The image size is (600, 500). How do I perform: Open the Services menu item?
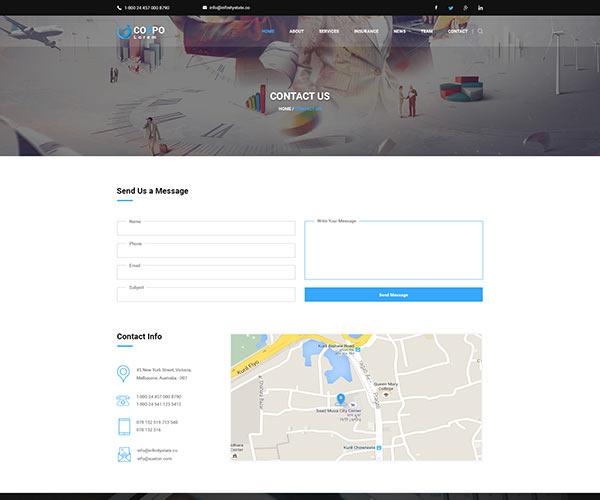(329, 31)
